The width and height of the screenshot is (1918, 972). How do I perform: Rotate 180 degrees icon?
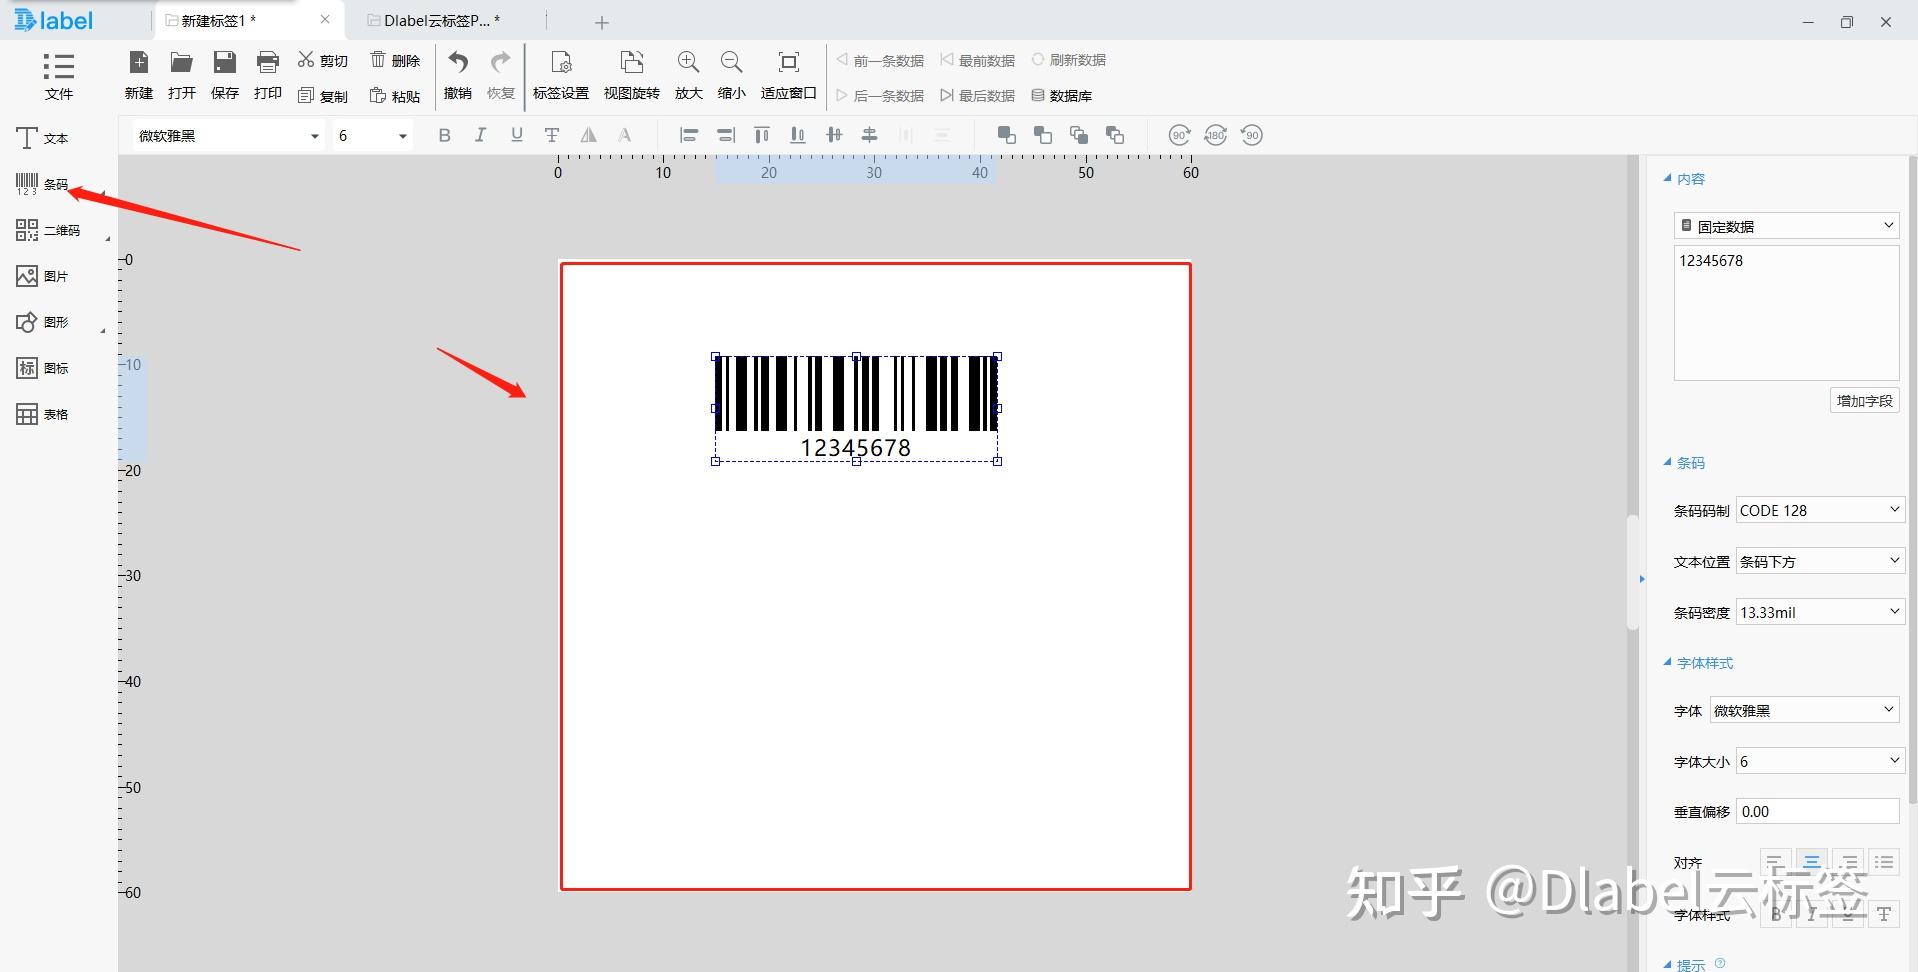(1216, 135)
